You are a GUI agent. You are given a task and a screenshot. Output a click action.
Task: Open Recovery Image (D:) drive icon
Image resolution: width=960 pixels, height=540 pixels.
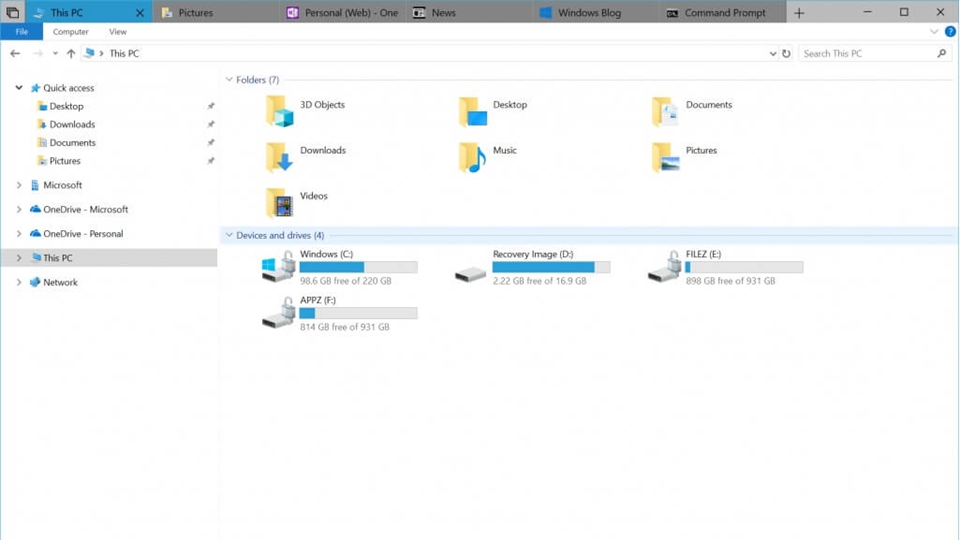[471, 271]
